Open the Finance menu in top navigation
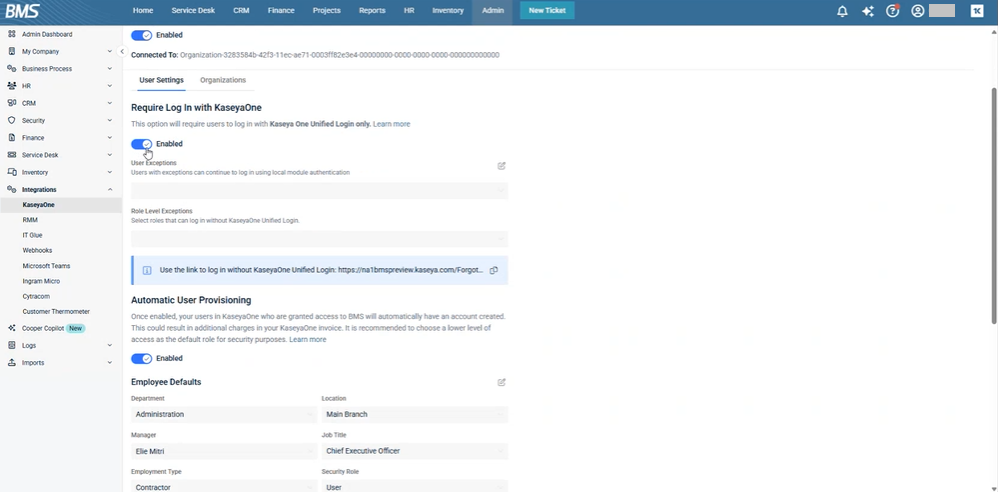Viewport: 998px width, 492px height. [280, 11]
